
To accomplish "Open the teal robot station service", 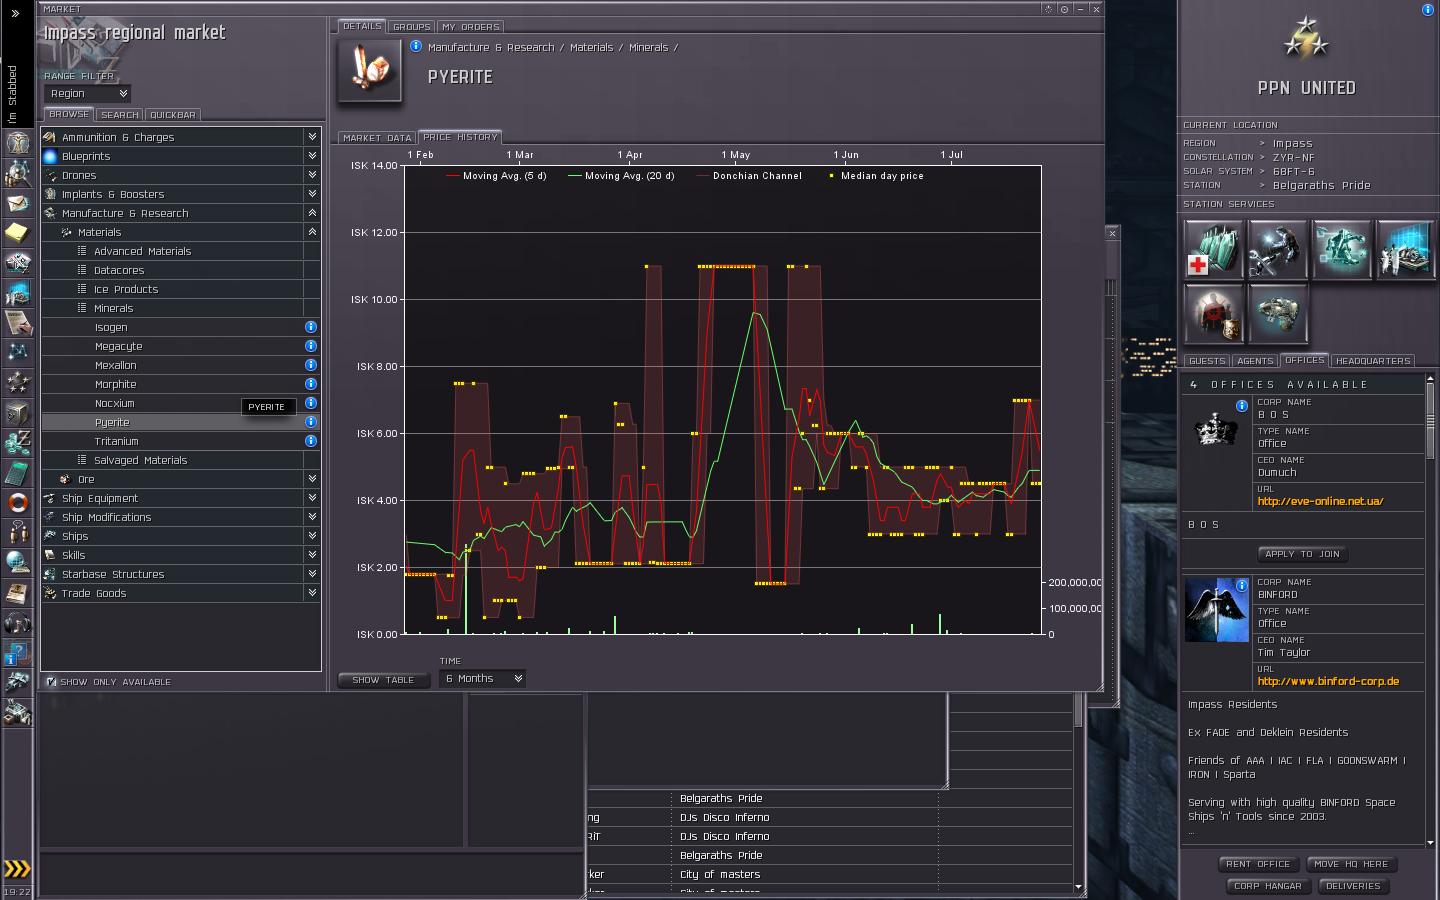I will pyautogui.click(x=1341, y=249).
